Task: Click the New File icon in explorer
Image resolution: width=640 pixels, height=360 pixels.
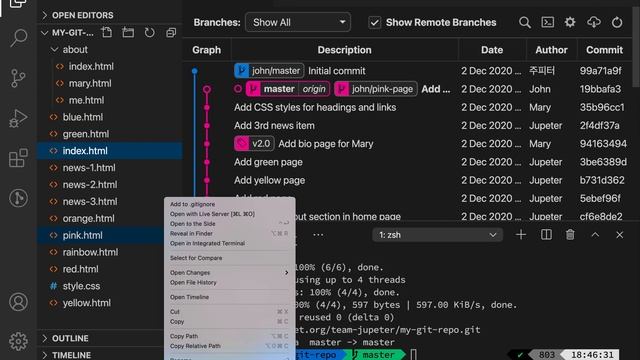Action: tap(107, 32)
